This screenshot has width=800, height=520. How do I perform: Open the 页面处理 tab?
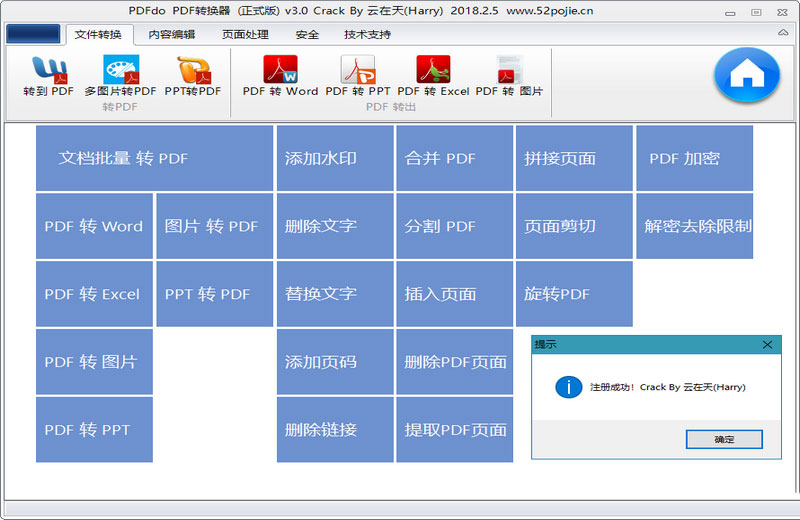point(245,34)
